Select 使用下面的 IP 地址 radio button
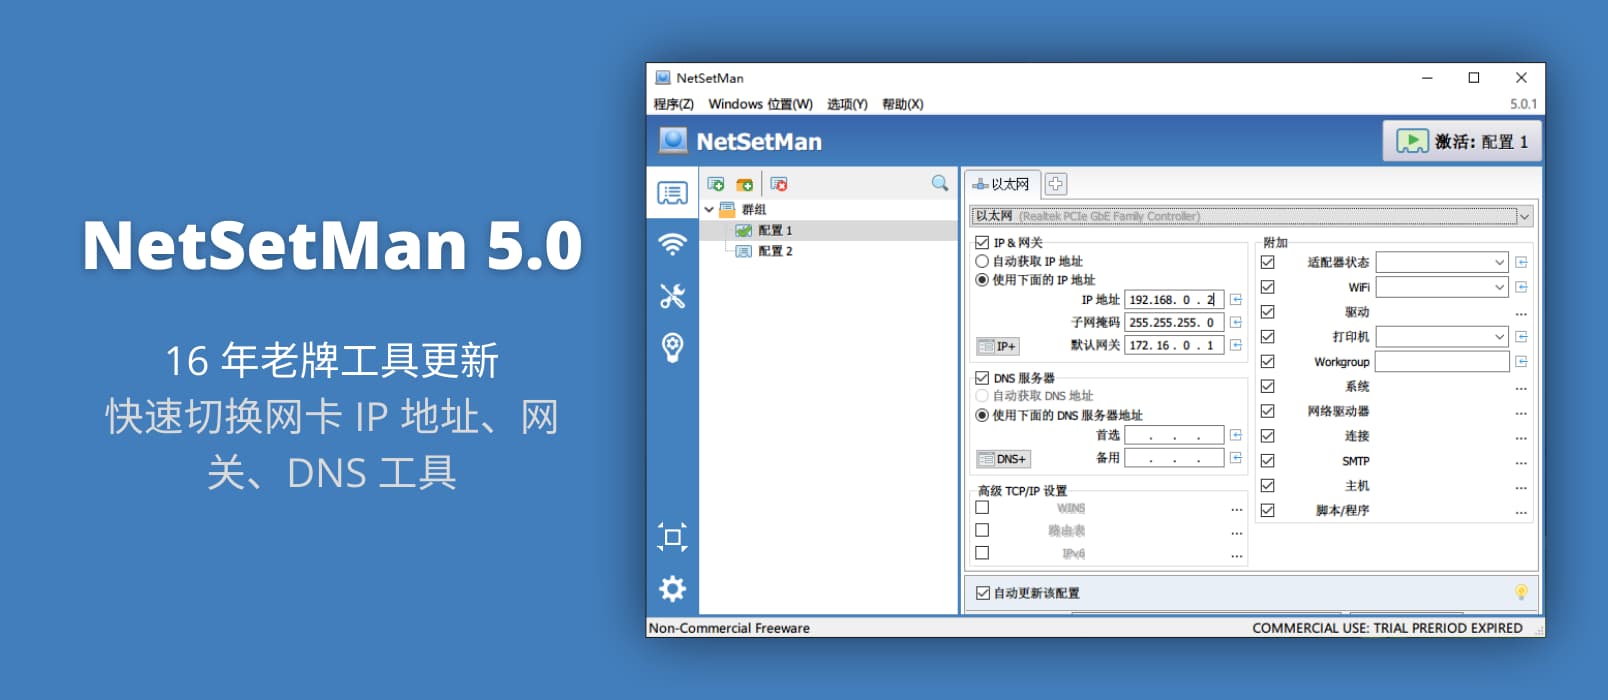 tap(982, 280)
